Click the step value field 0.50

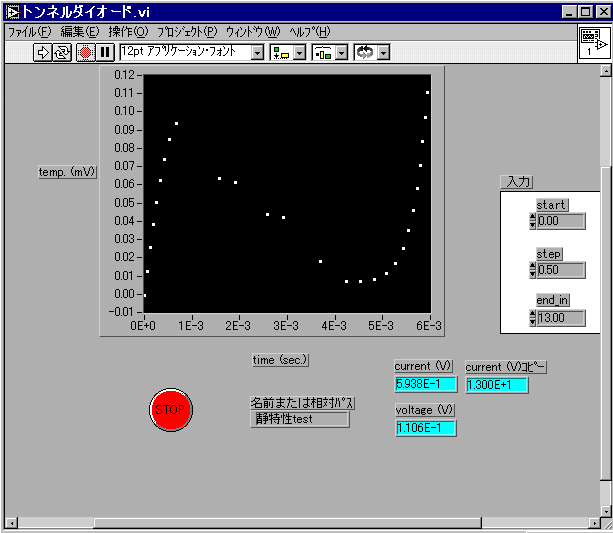561,270
